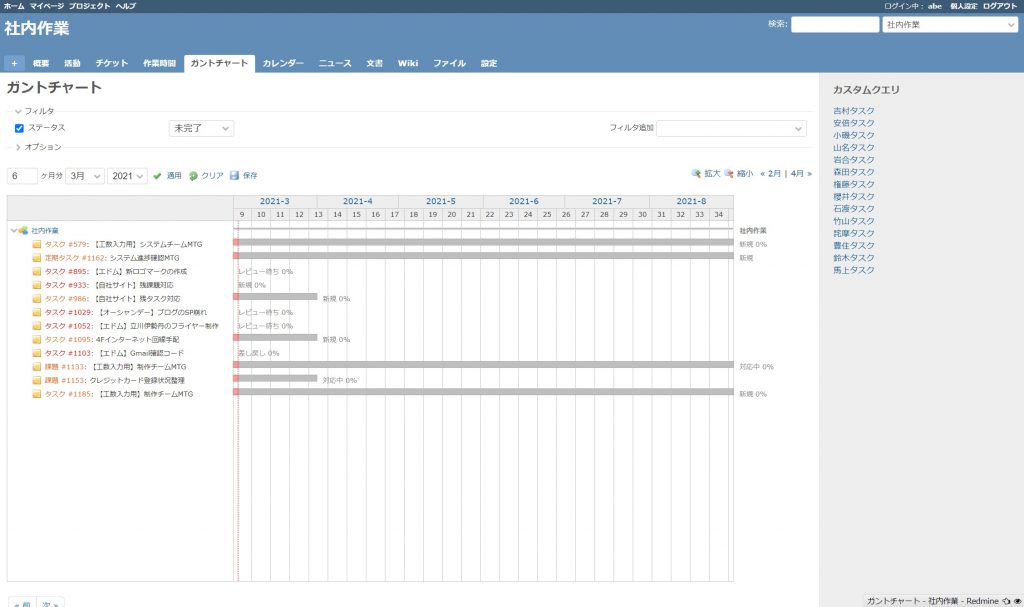This screenshot has width=1024, height=607.
Task: Click the green クリア reload icon
Action: pyautogui.click(x=193, y=176)
